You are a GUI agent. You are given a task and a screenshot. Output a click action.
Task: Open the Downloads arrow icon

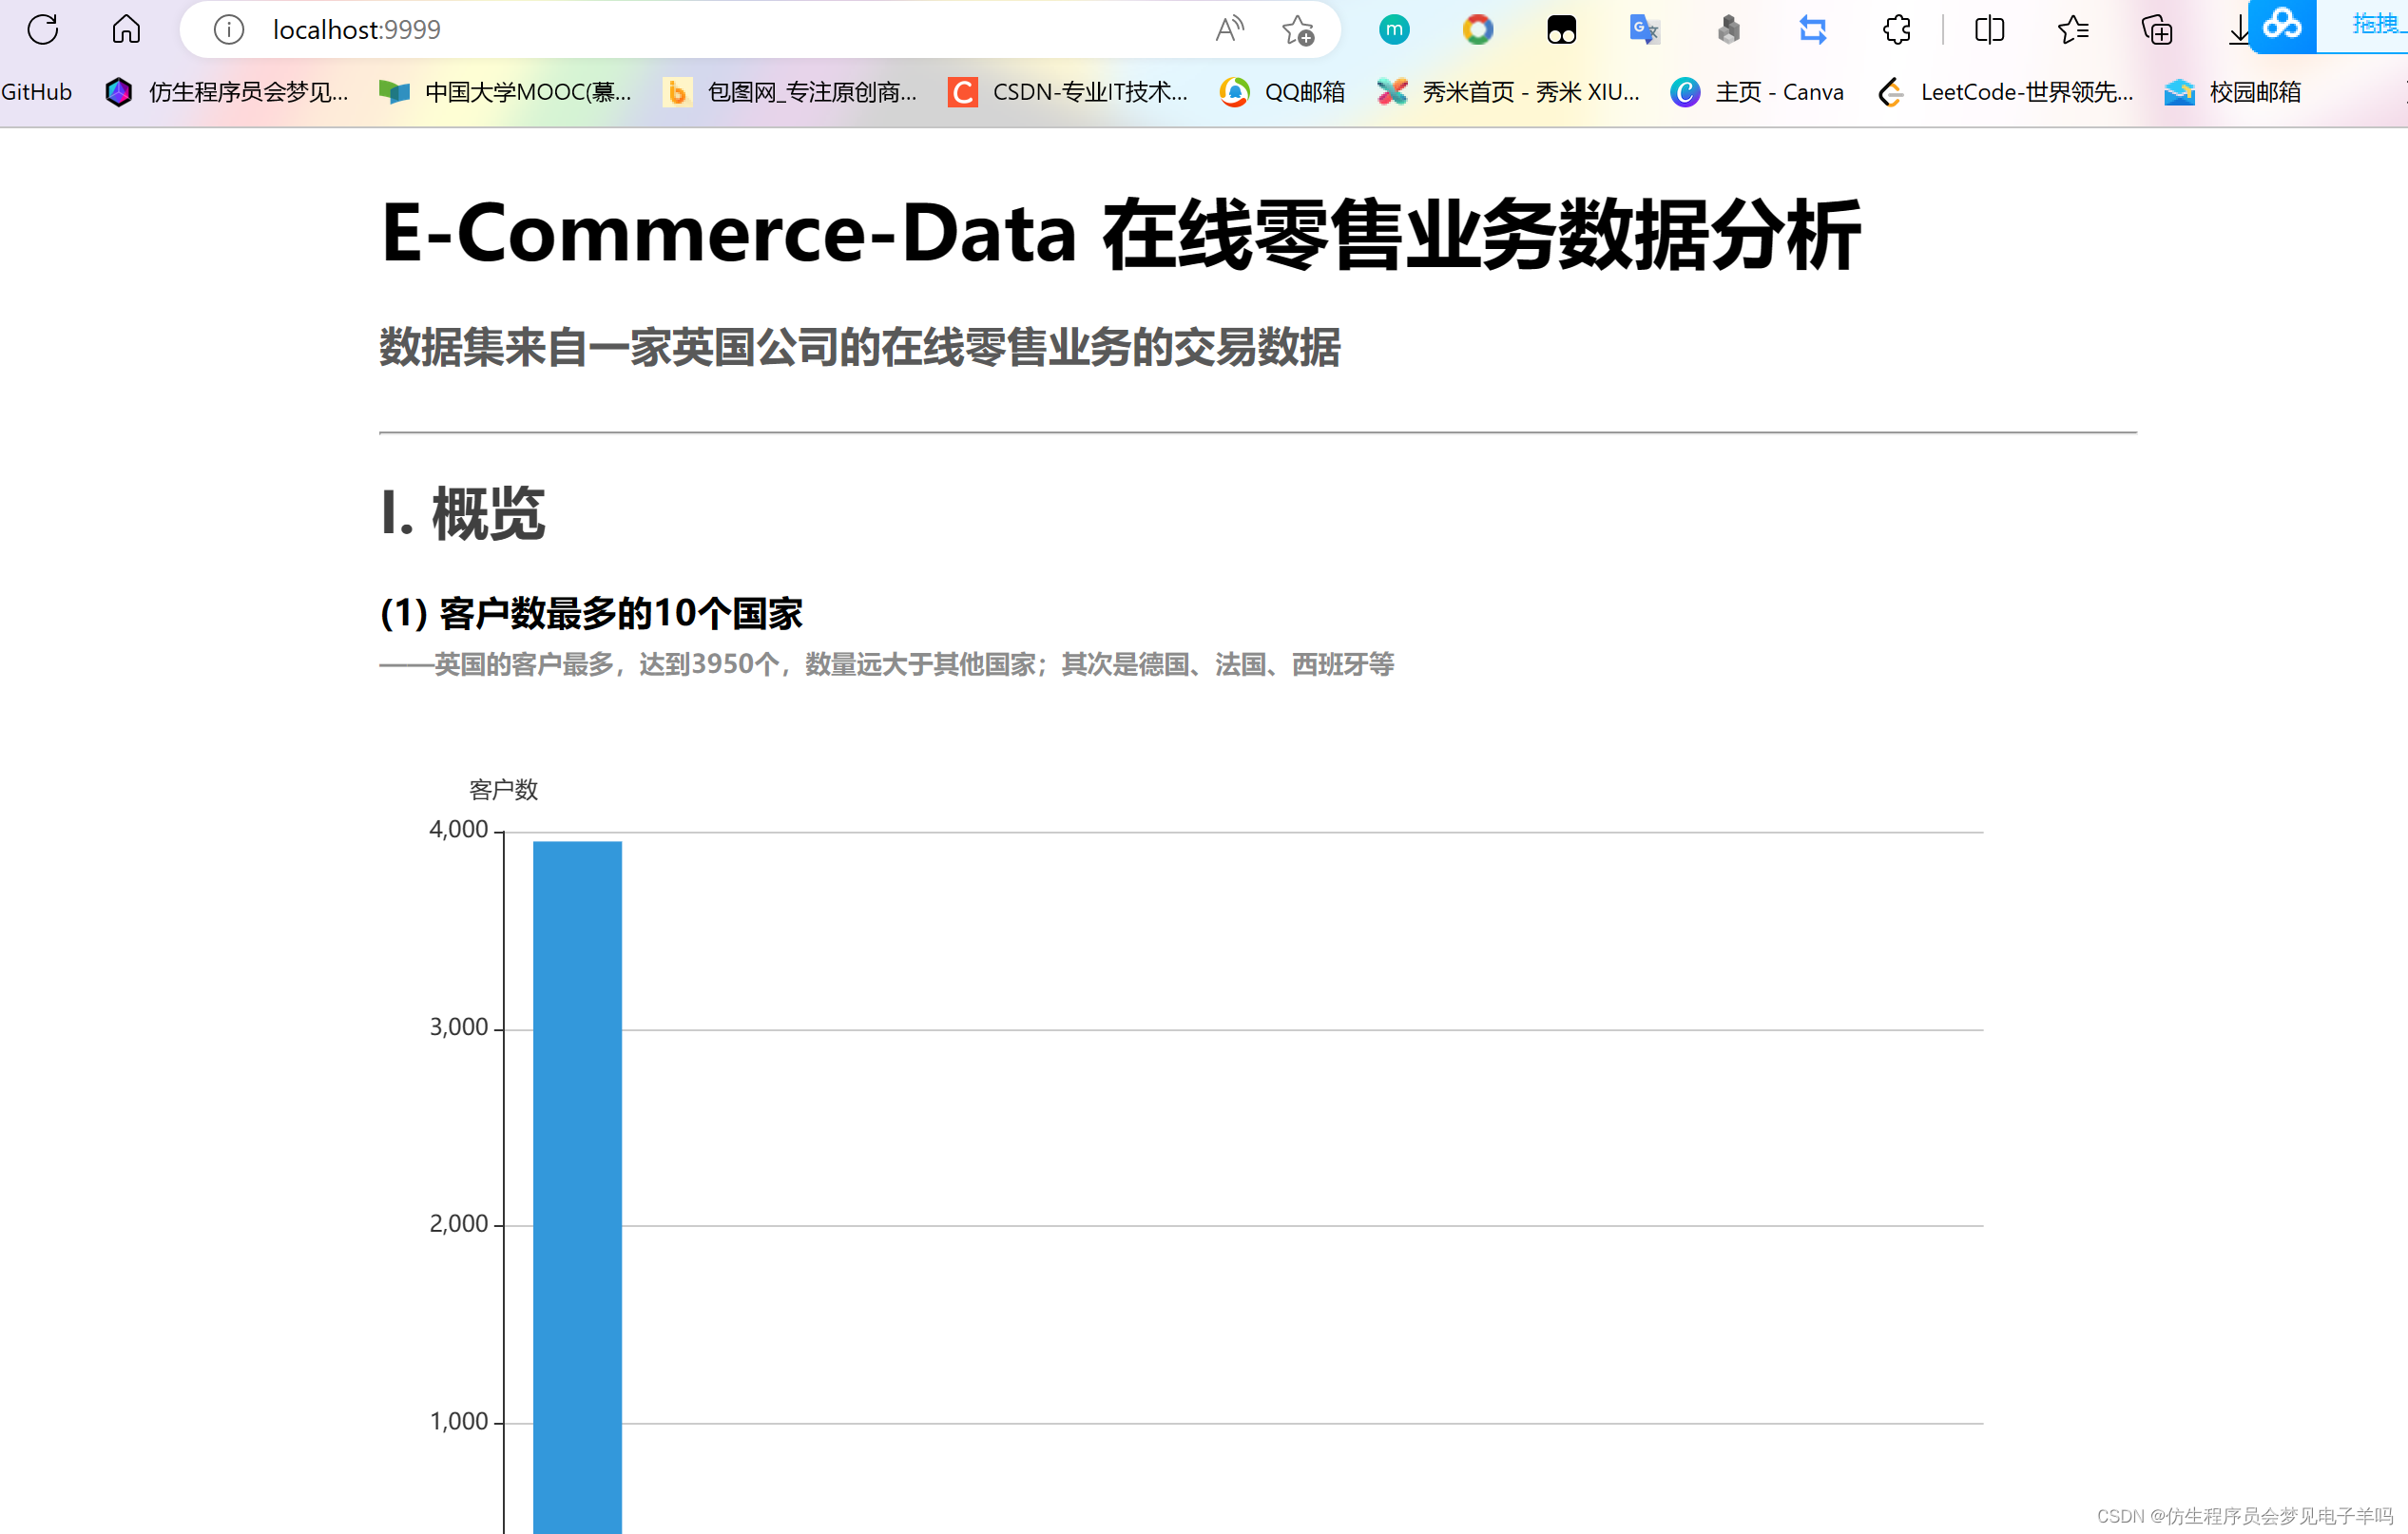[2238, 30]
